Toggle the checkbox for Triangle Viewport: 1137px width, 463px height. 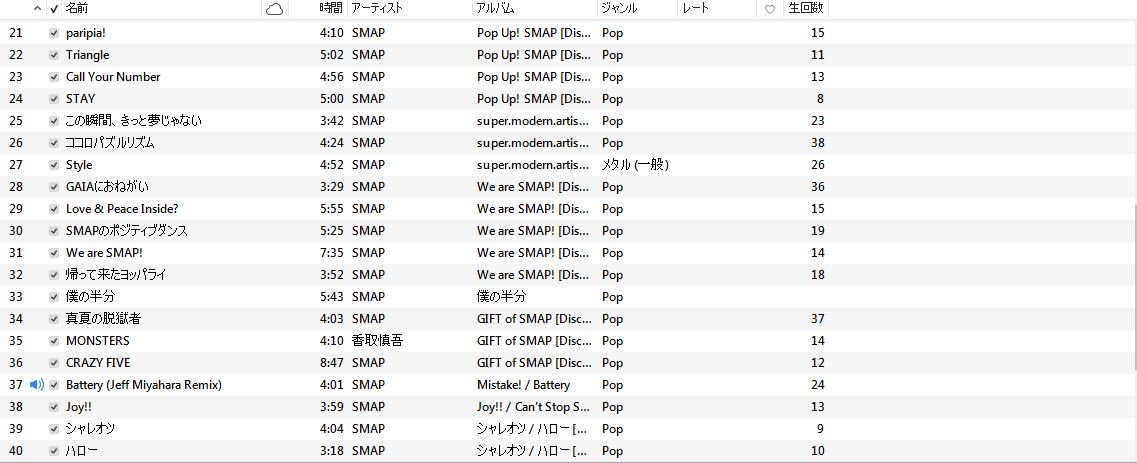point(54,55)
